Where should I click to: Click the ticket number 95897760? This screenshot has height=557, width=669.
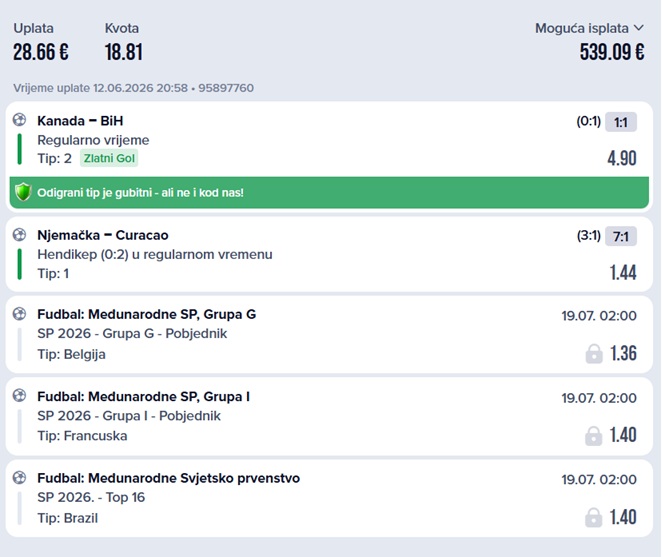(226, 88)
